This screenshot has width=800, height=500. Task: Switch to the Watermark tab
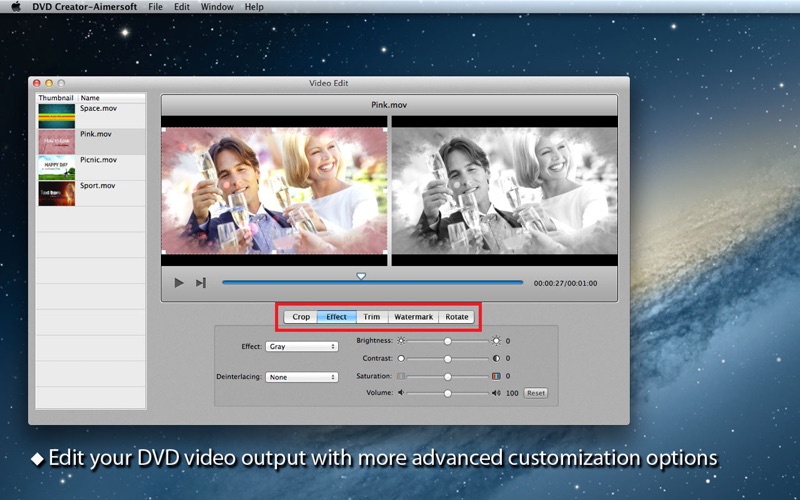pyautogui.click(x=413, y=317)
